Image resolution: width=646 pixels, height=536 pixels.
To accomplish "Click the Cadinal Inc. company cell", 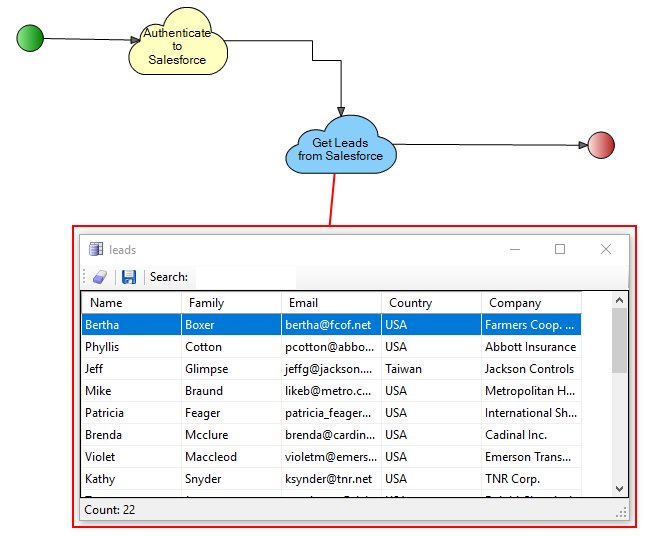I will (x=531, y=435).
